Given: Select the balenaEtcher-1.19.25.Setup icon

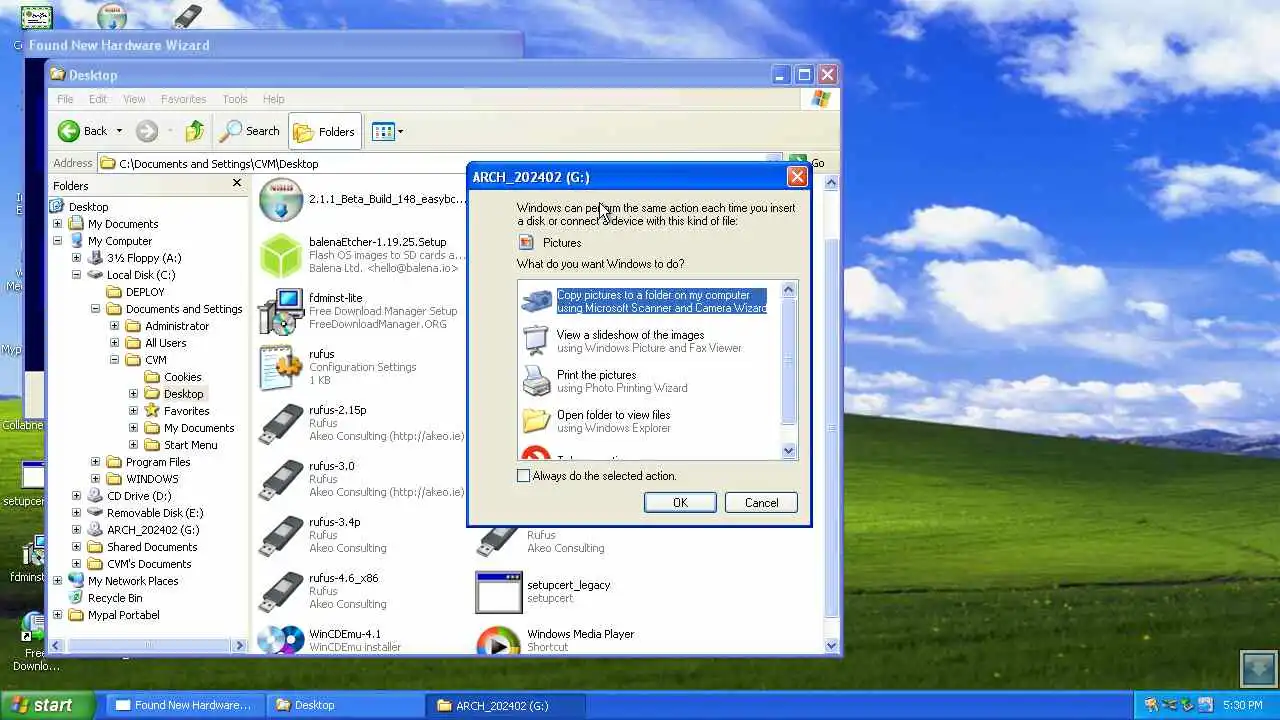Looking at the screenshot, I should [280, 256].
